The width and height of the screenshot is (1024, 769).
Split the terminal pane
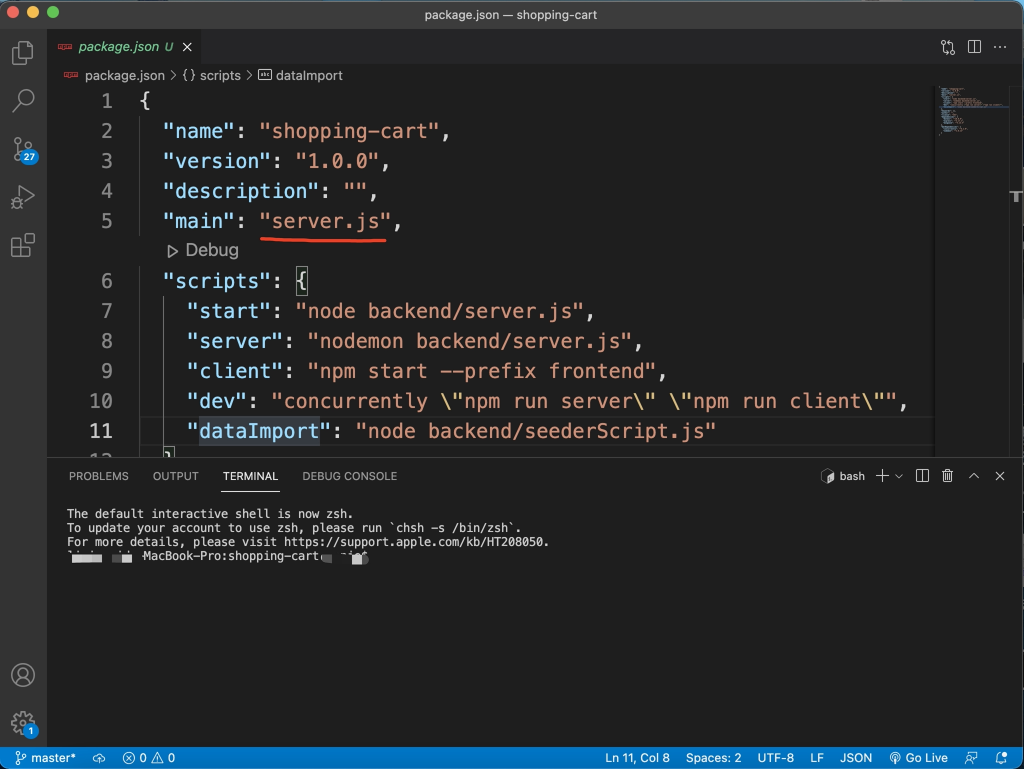922,476
